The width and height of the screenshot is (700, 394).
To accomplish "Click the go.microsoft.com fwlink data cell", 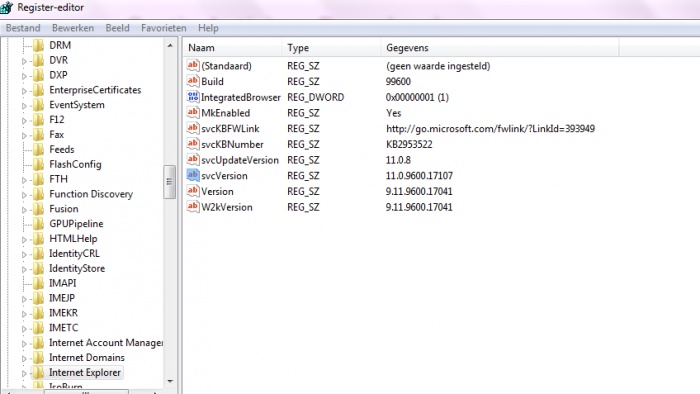I will click(x=490, y=129).
